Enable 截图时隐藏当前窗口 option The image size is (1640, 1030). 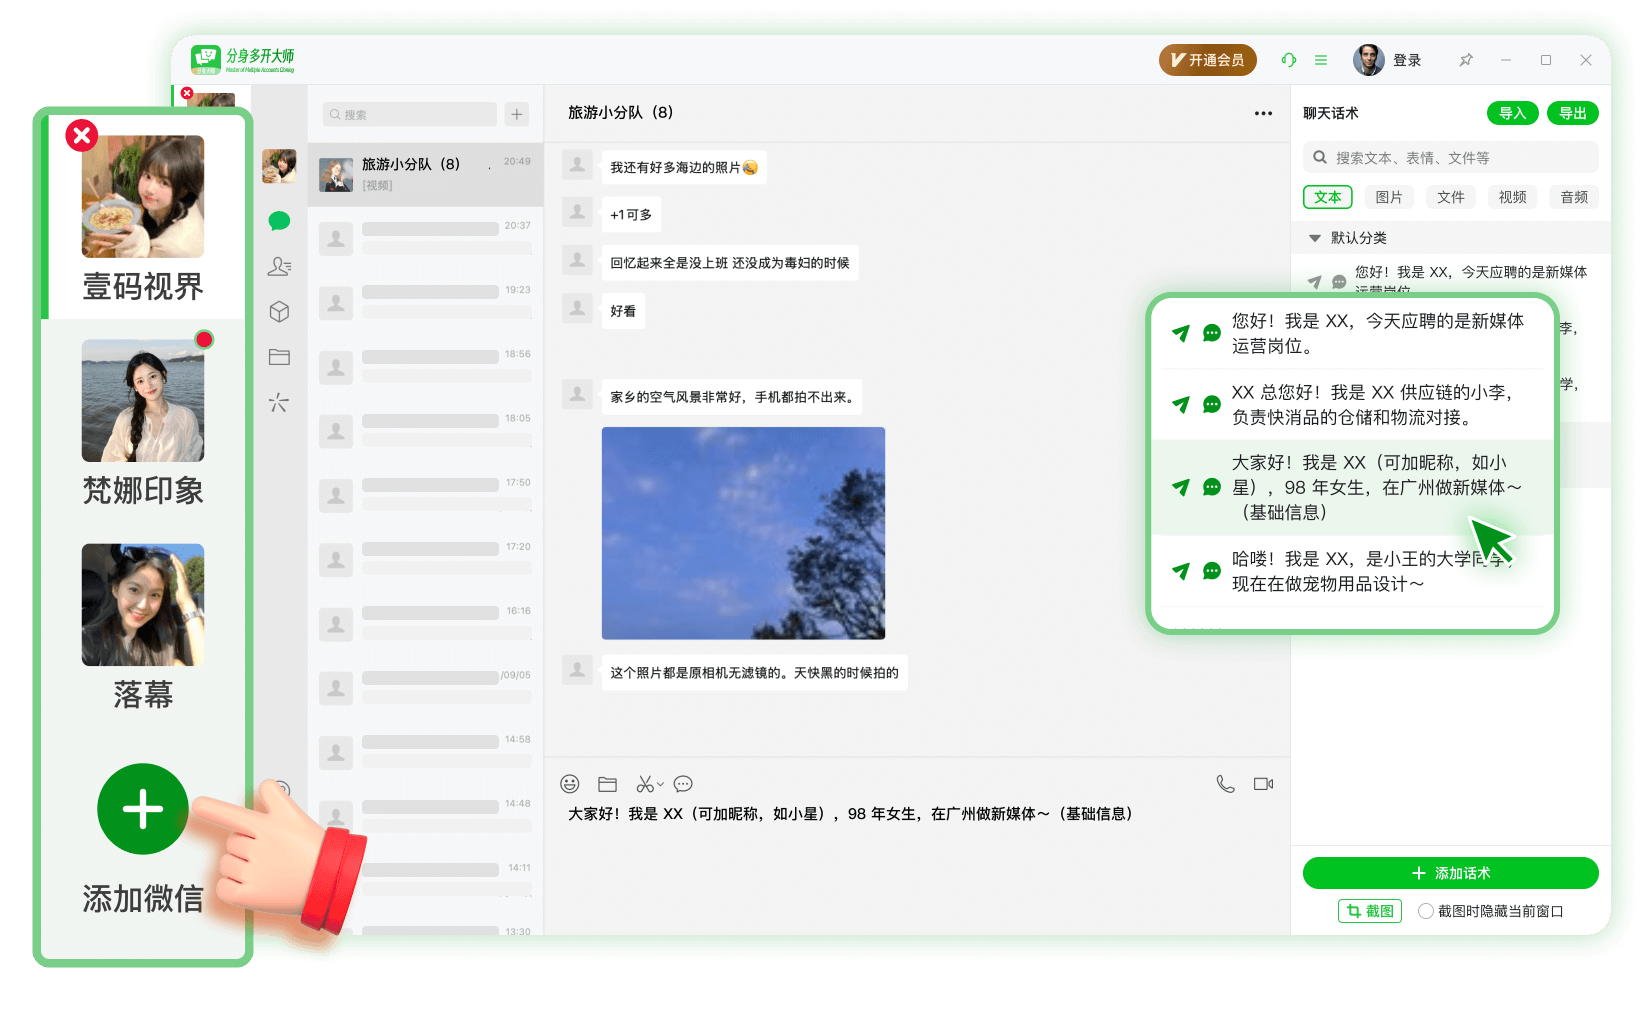pyautogui.click(x=1425, y=911)
